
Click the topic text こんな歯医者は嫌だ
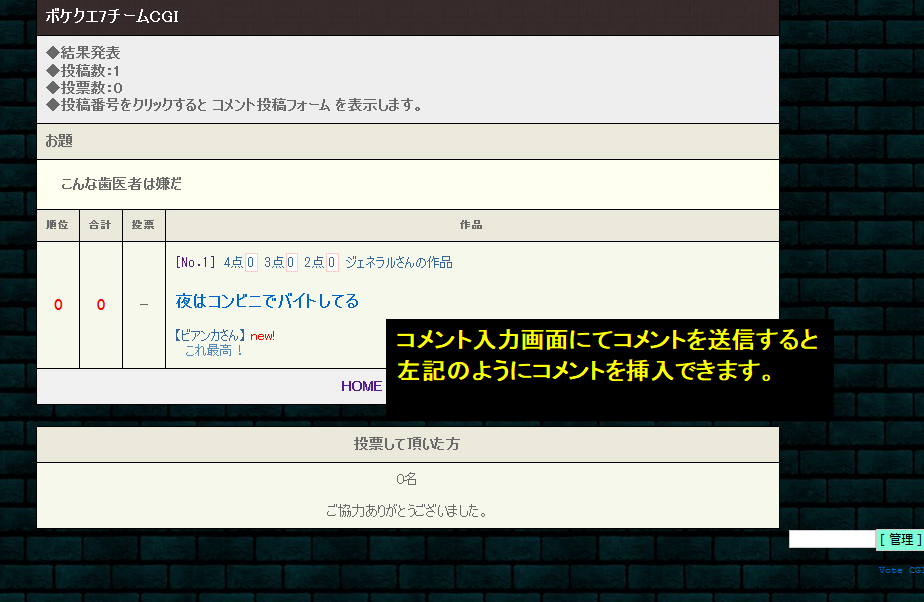tap(121, 184)
